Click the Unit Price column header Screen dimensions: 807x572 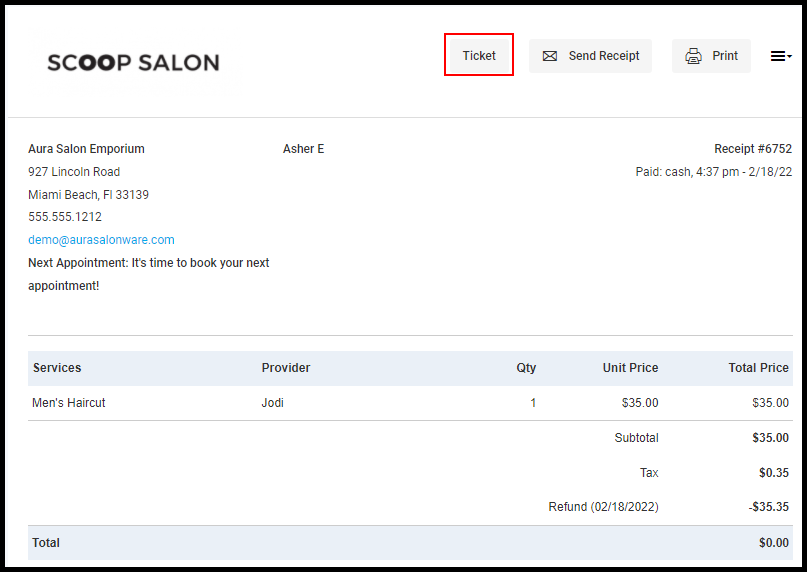point(630,368)
